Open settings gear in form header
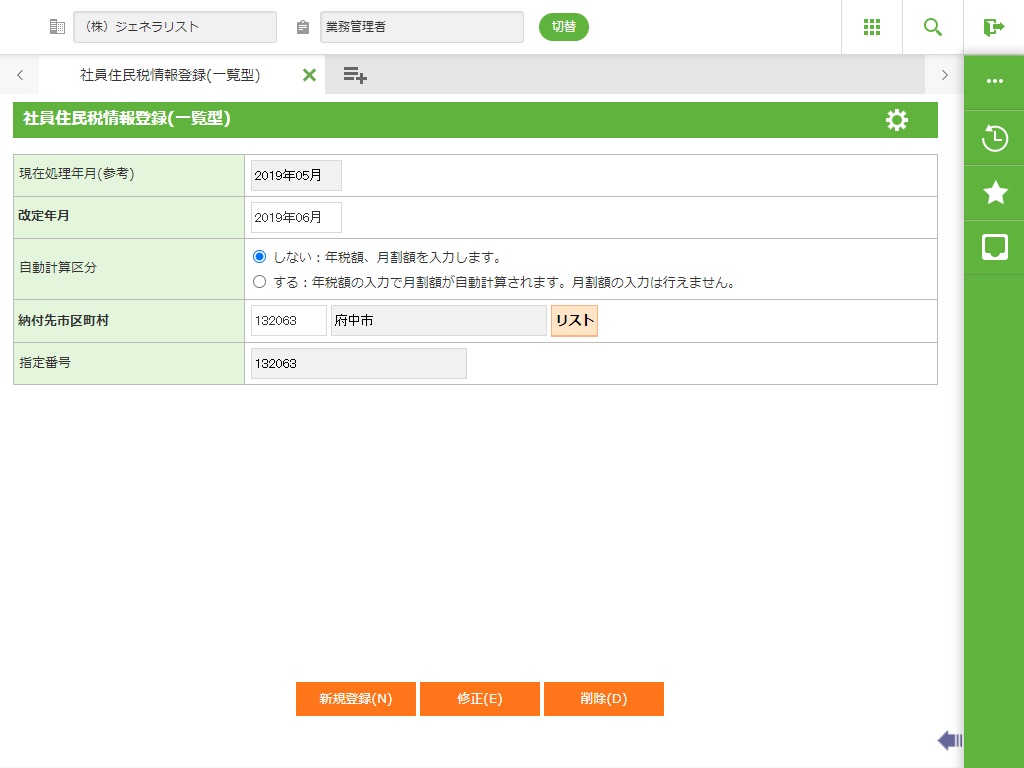The width and height of the screenshot is (1024, 768). pos(897,120)
